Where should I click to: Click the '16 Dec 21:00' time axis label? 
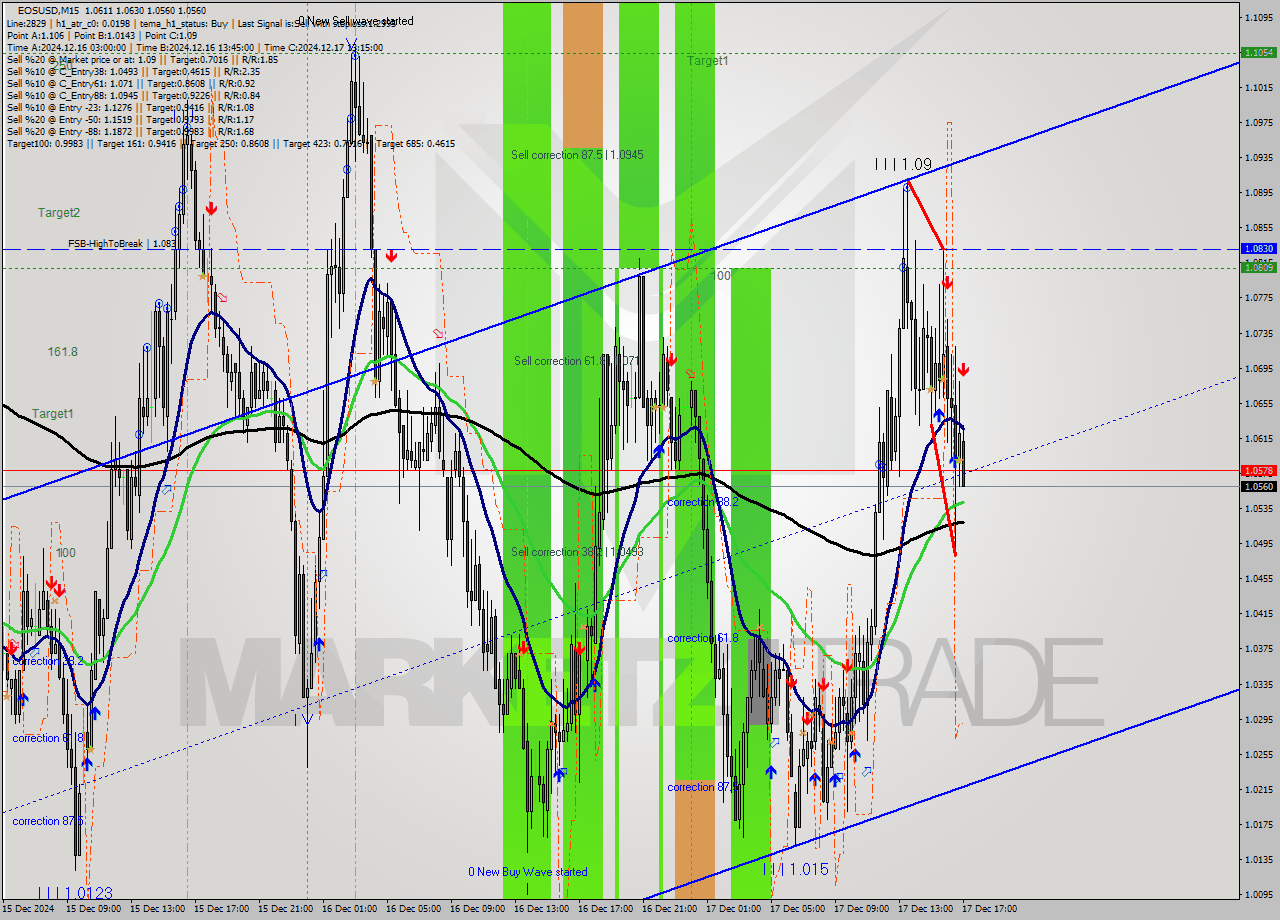(669, 909)
